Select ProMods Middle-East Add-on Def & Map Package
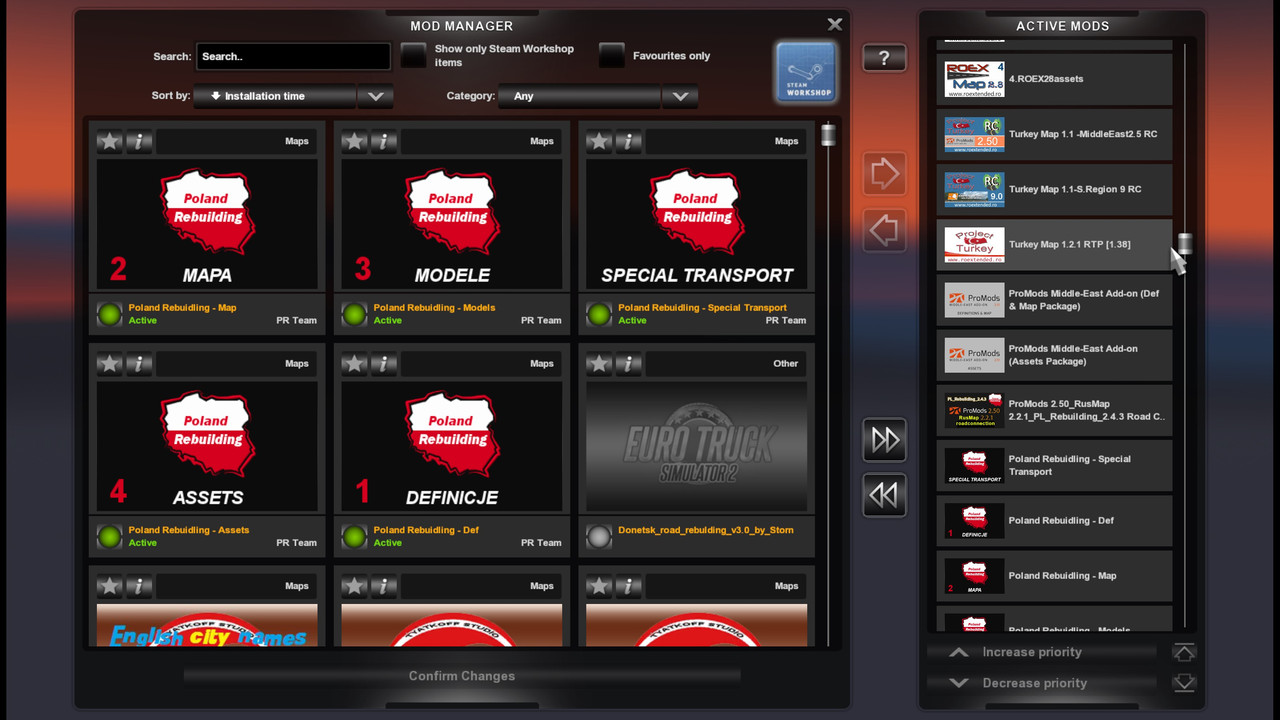 (x=1054, y=300)
